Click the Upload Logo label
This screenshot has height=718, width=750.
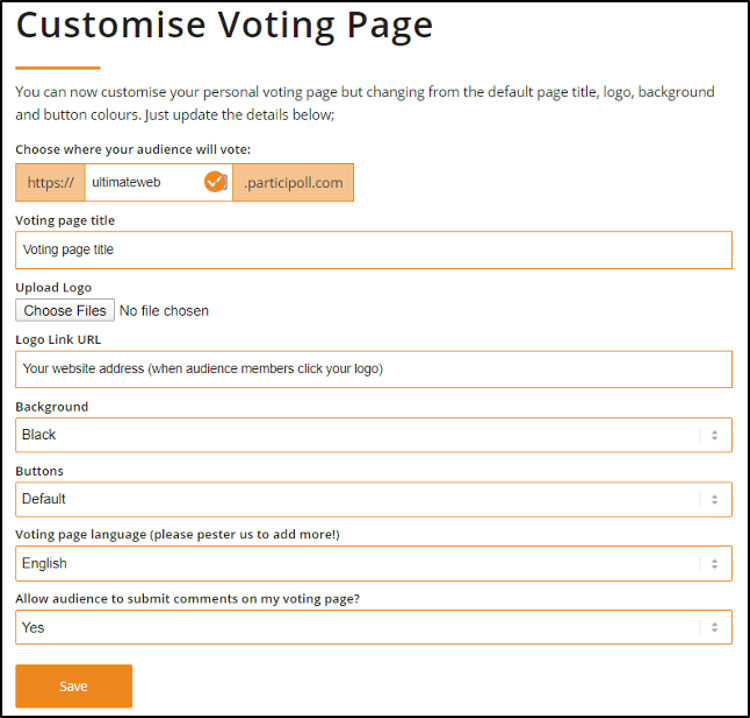click(x=54, y=287)
